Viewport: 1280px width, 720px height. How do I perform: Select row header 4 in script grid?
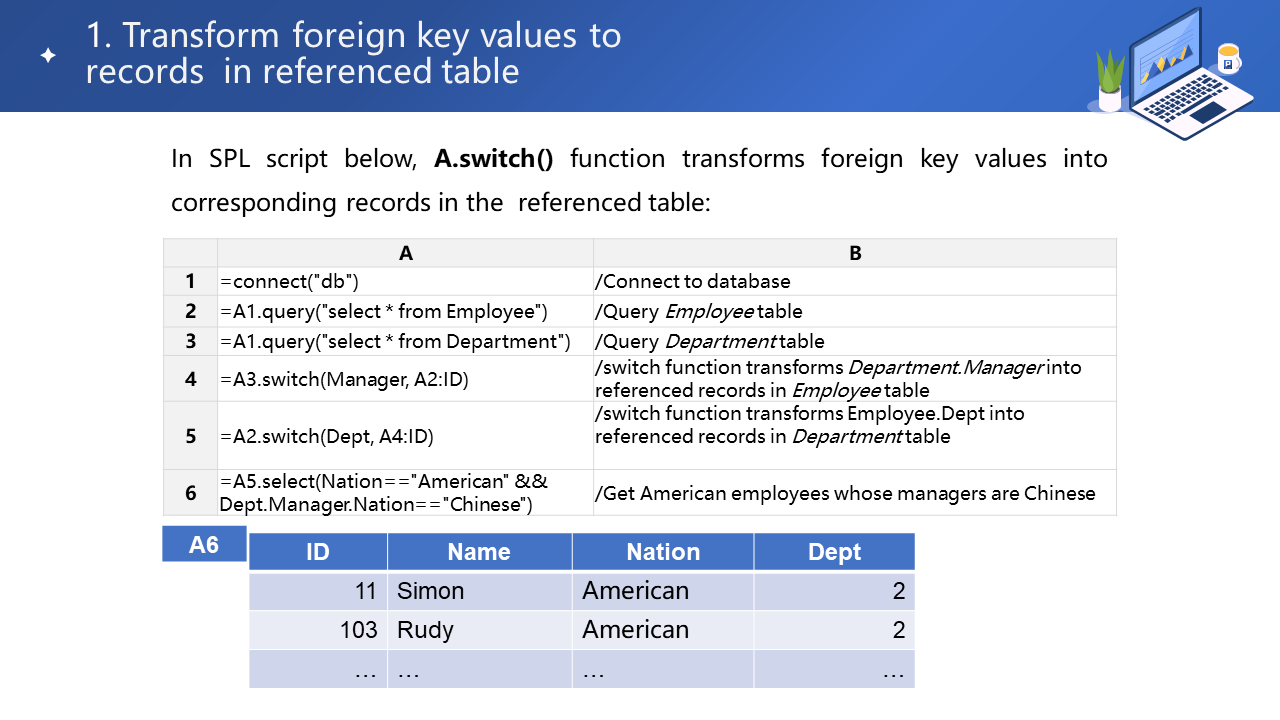pyautogui.click(x=190, y=379)
